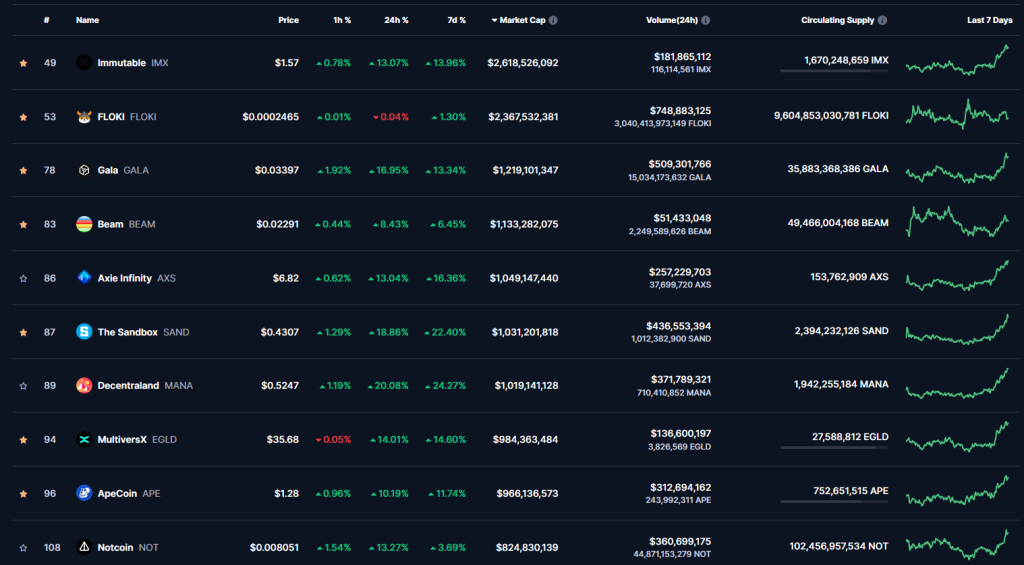Open Beam 7-day sparkline chart
Viewport: 1024px width, 565px height.
957,222
